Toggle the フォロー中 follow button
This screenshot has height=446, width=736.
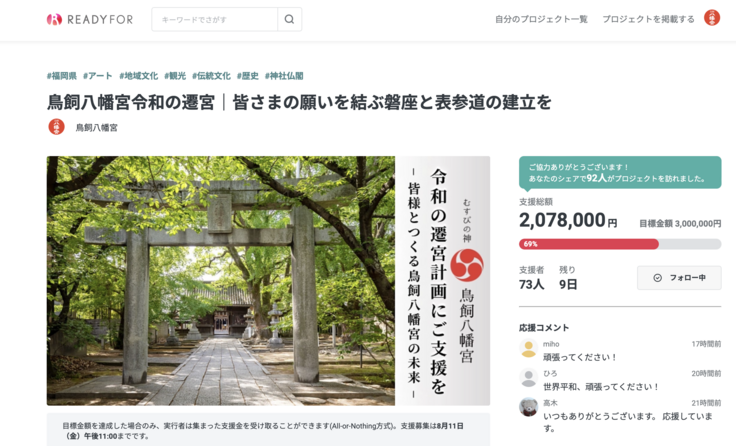tap(679, 277)
